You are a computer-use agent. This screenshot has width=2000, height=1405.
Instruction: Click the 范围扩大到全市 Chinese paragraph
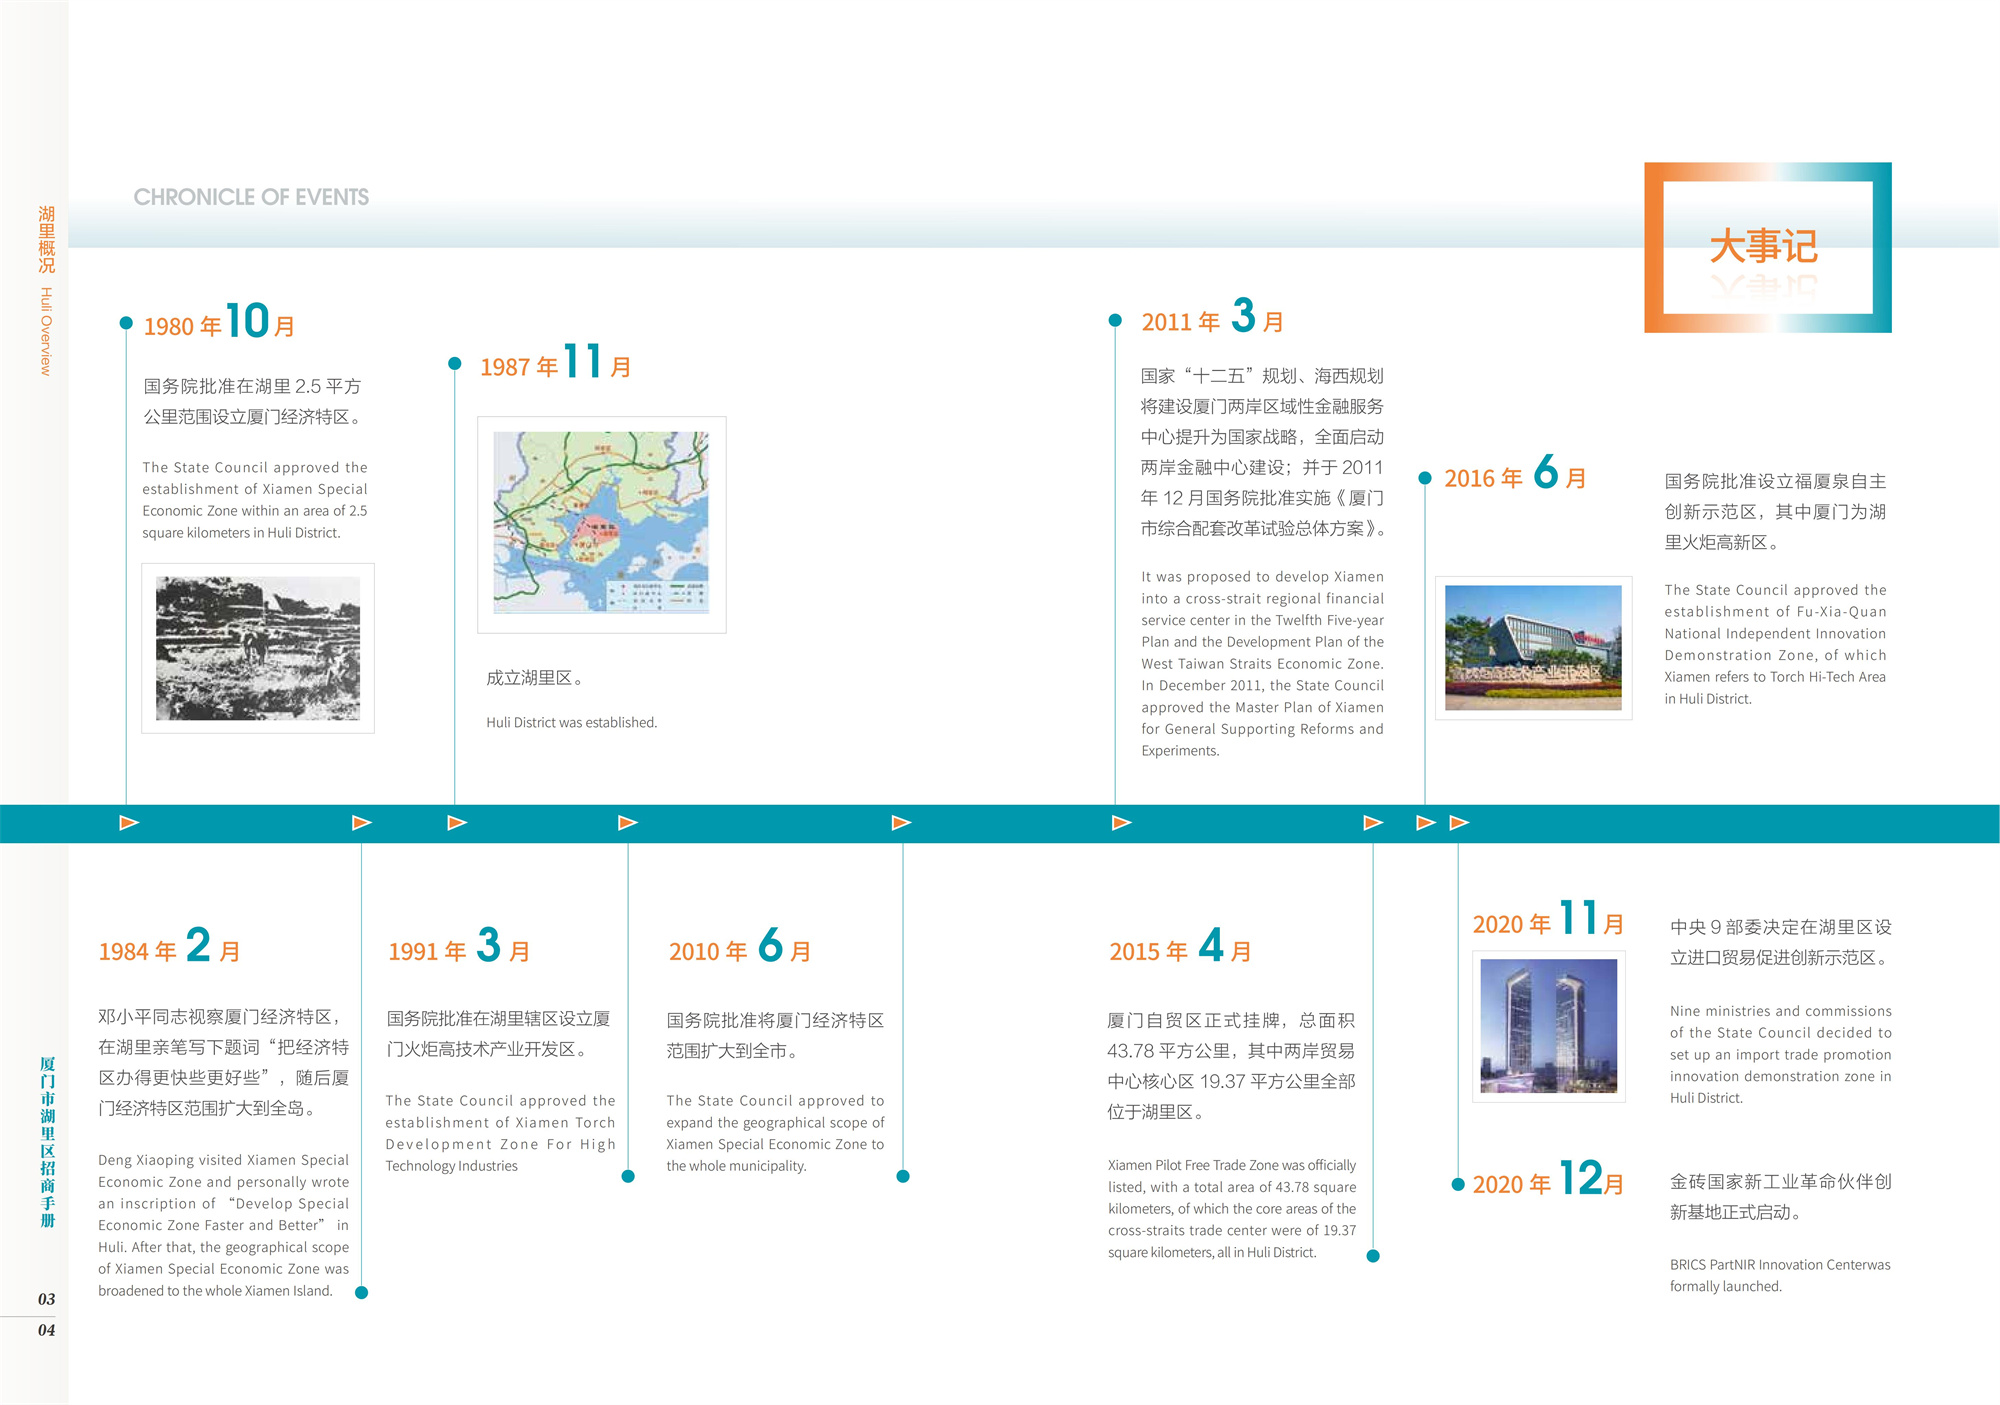[x=775, y=1035]
